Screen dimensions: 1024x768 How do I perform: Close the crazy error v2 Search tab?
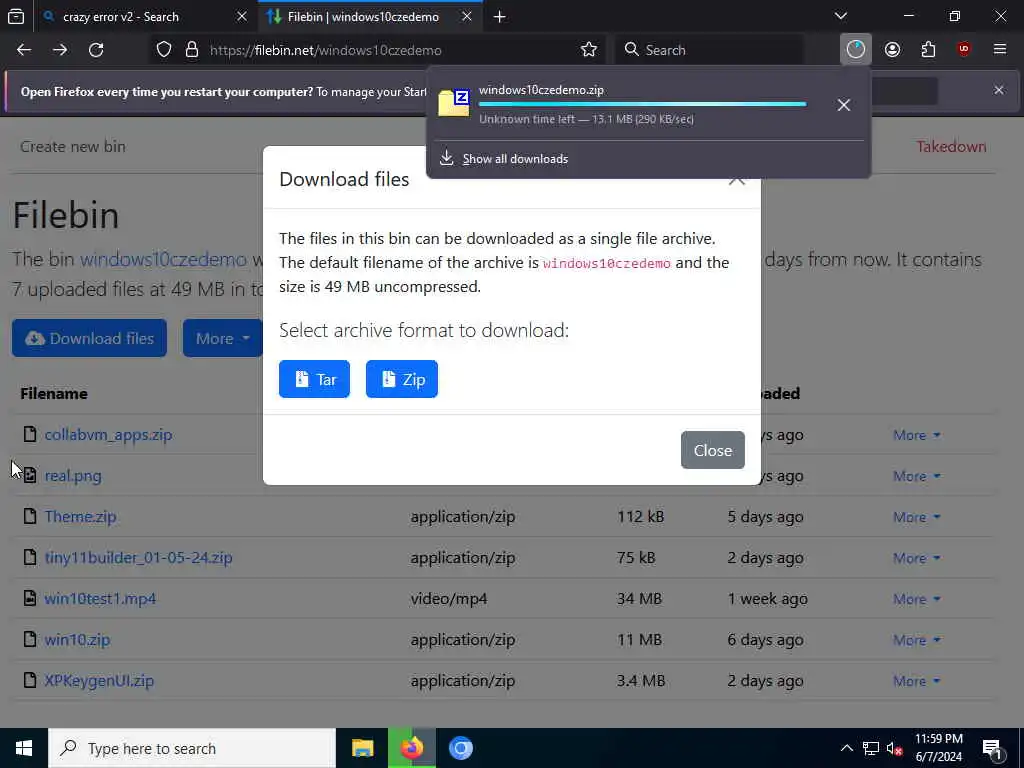(x=242, y=17)
